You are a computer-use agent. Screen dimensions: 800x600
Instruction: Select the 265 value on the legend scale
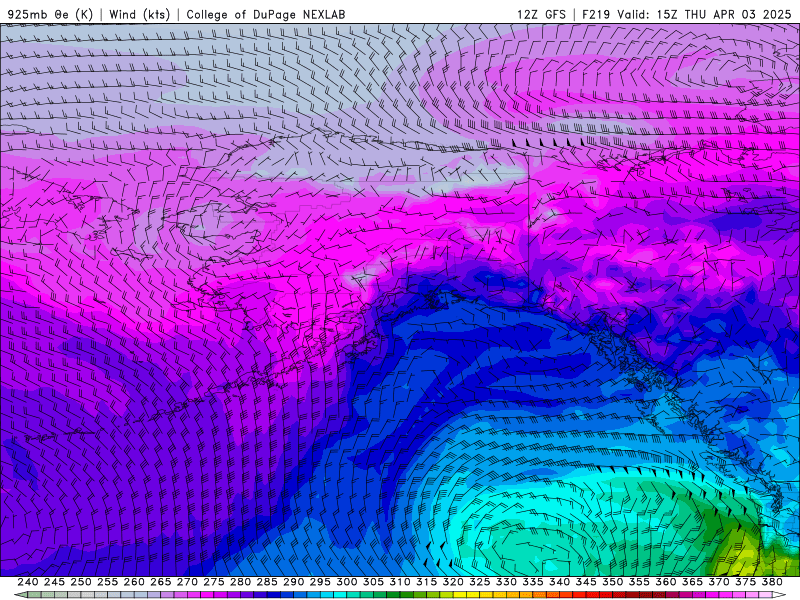point(160,582)
